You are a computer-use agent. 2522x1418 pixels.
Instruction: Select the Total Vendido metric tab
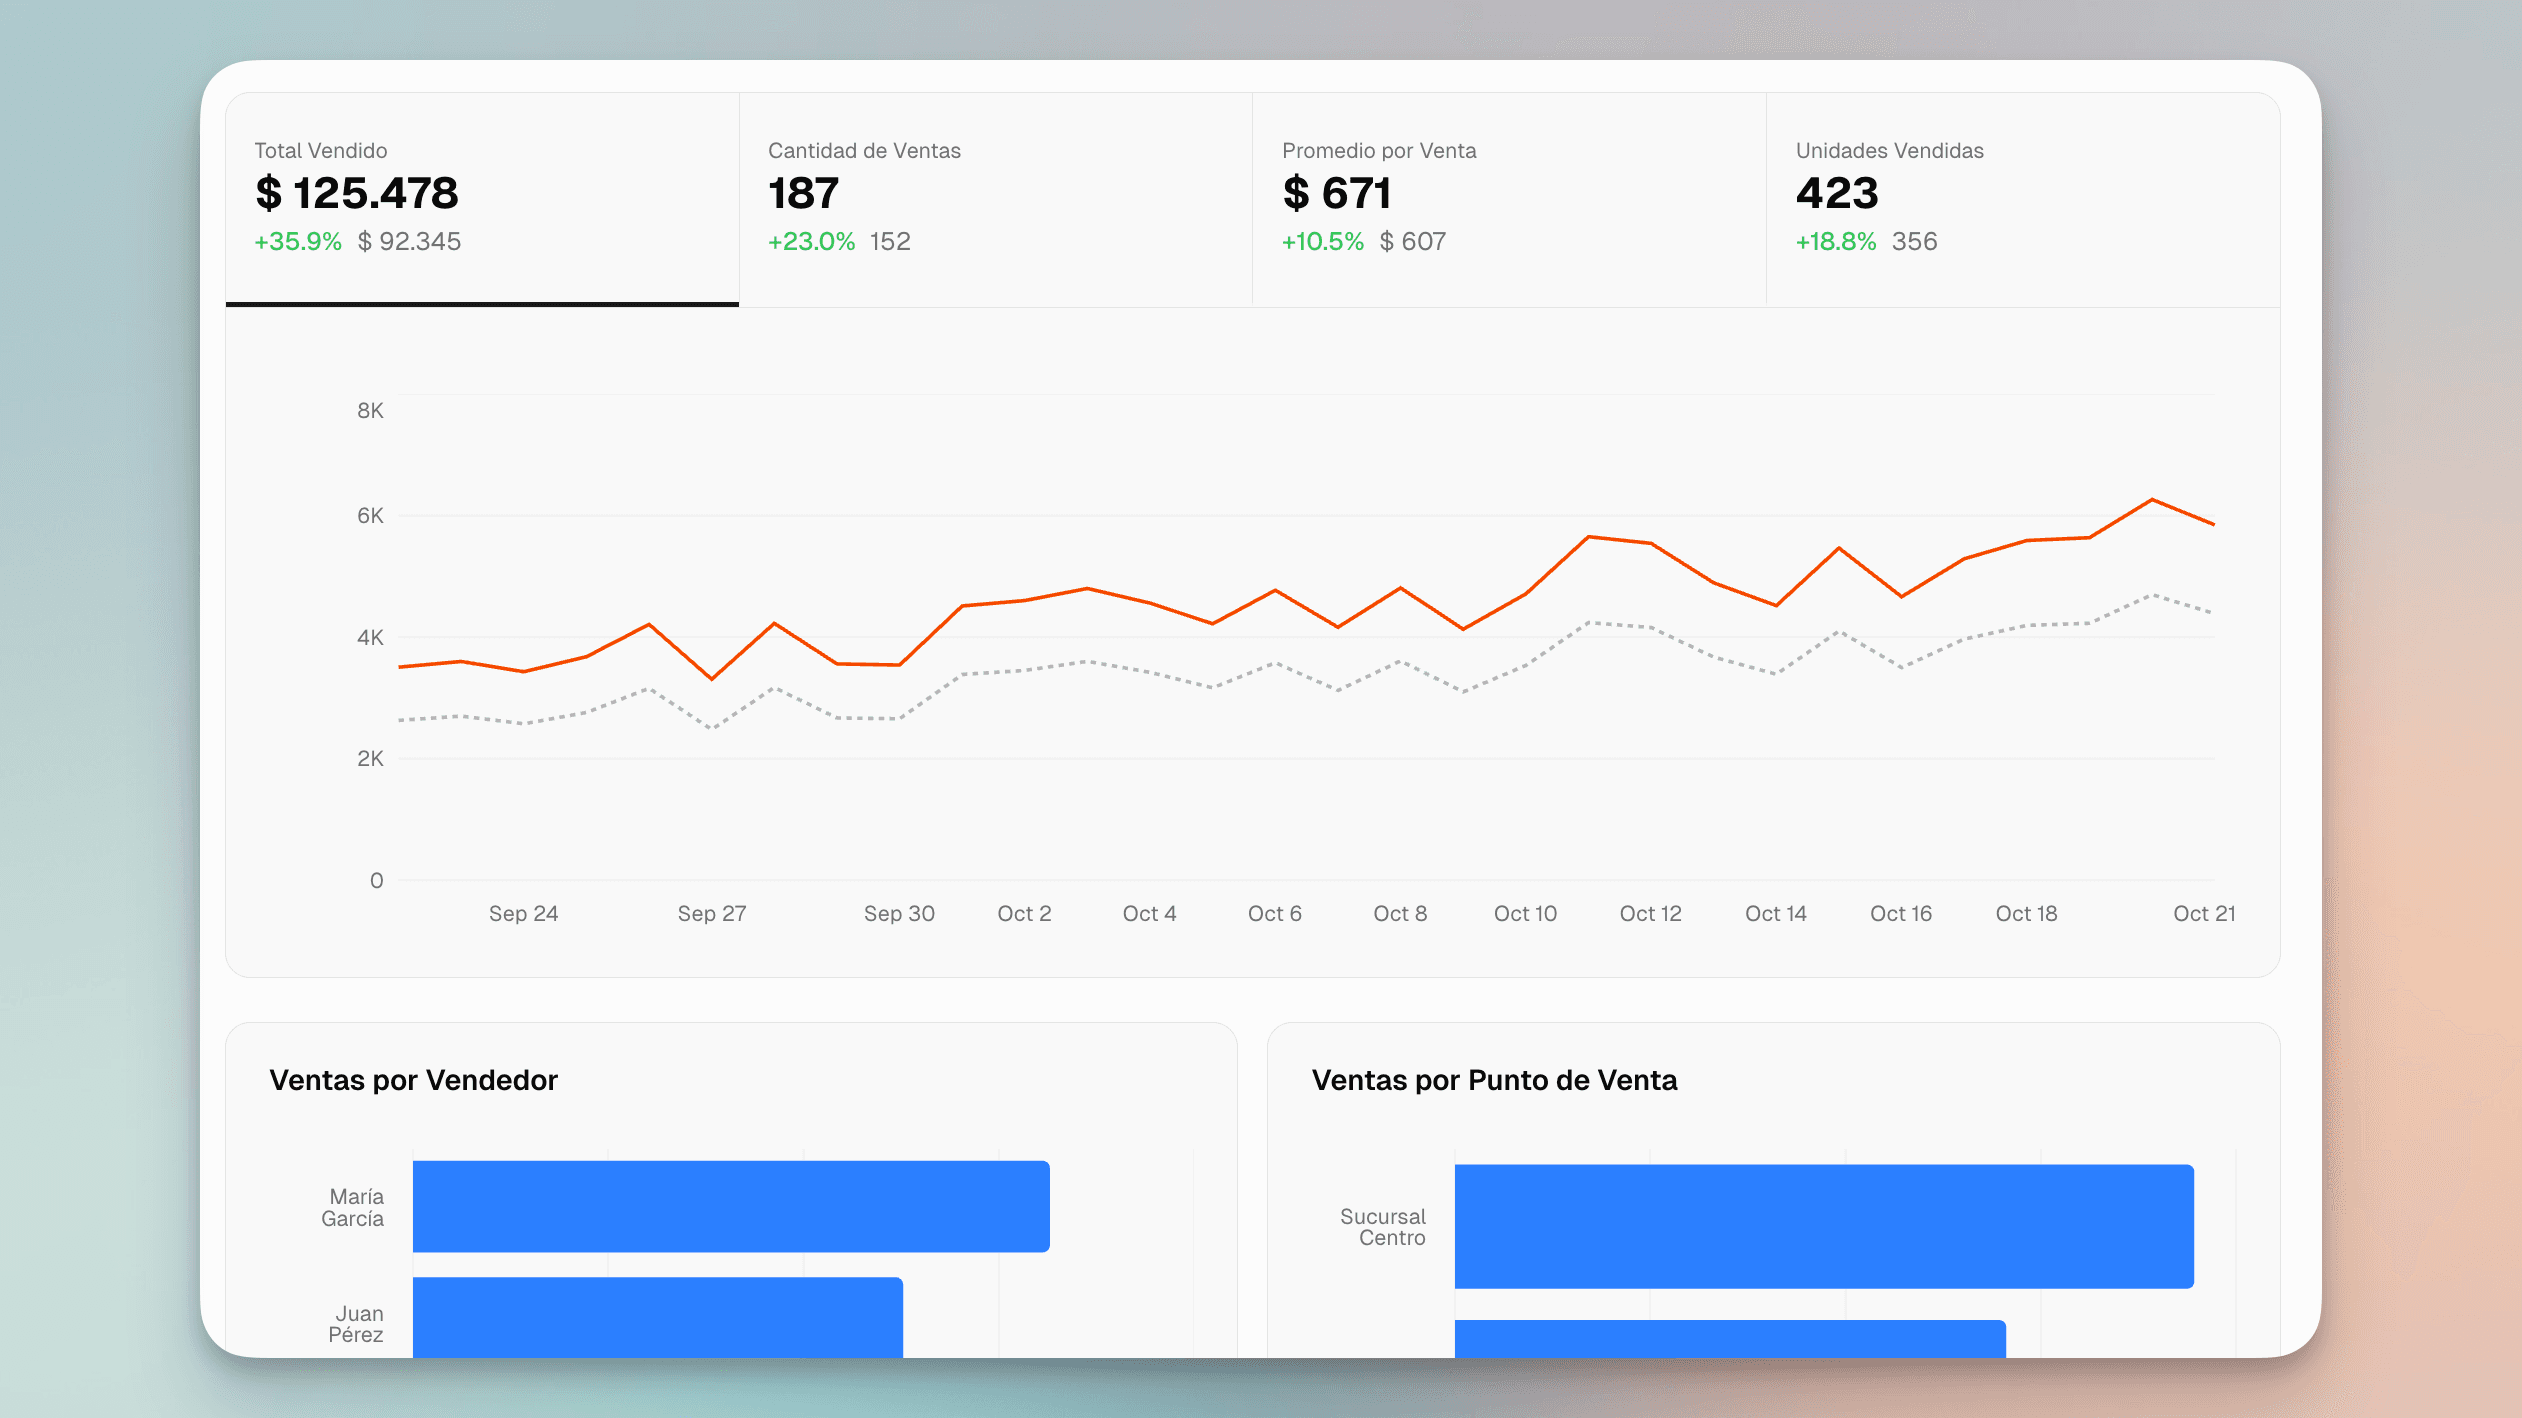click(x=482, y=198)
